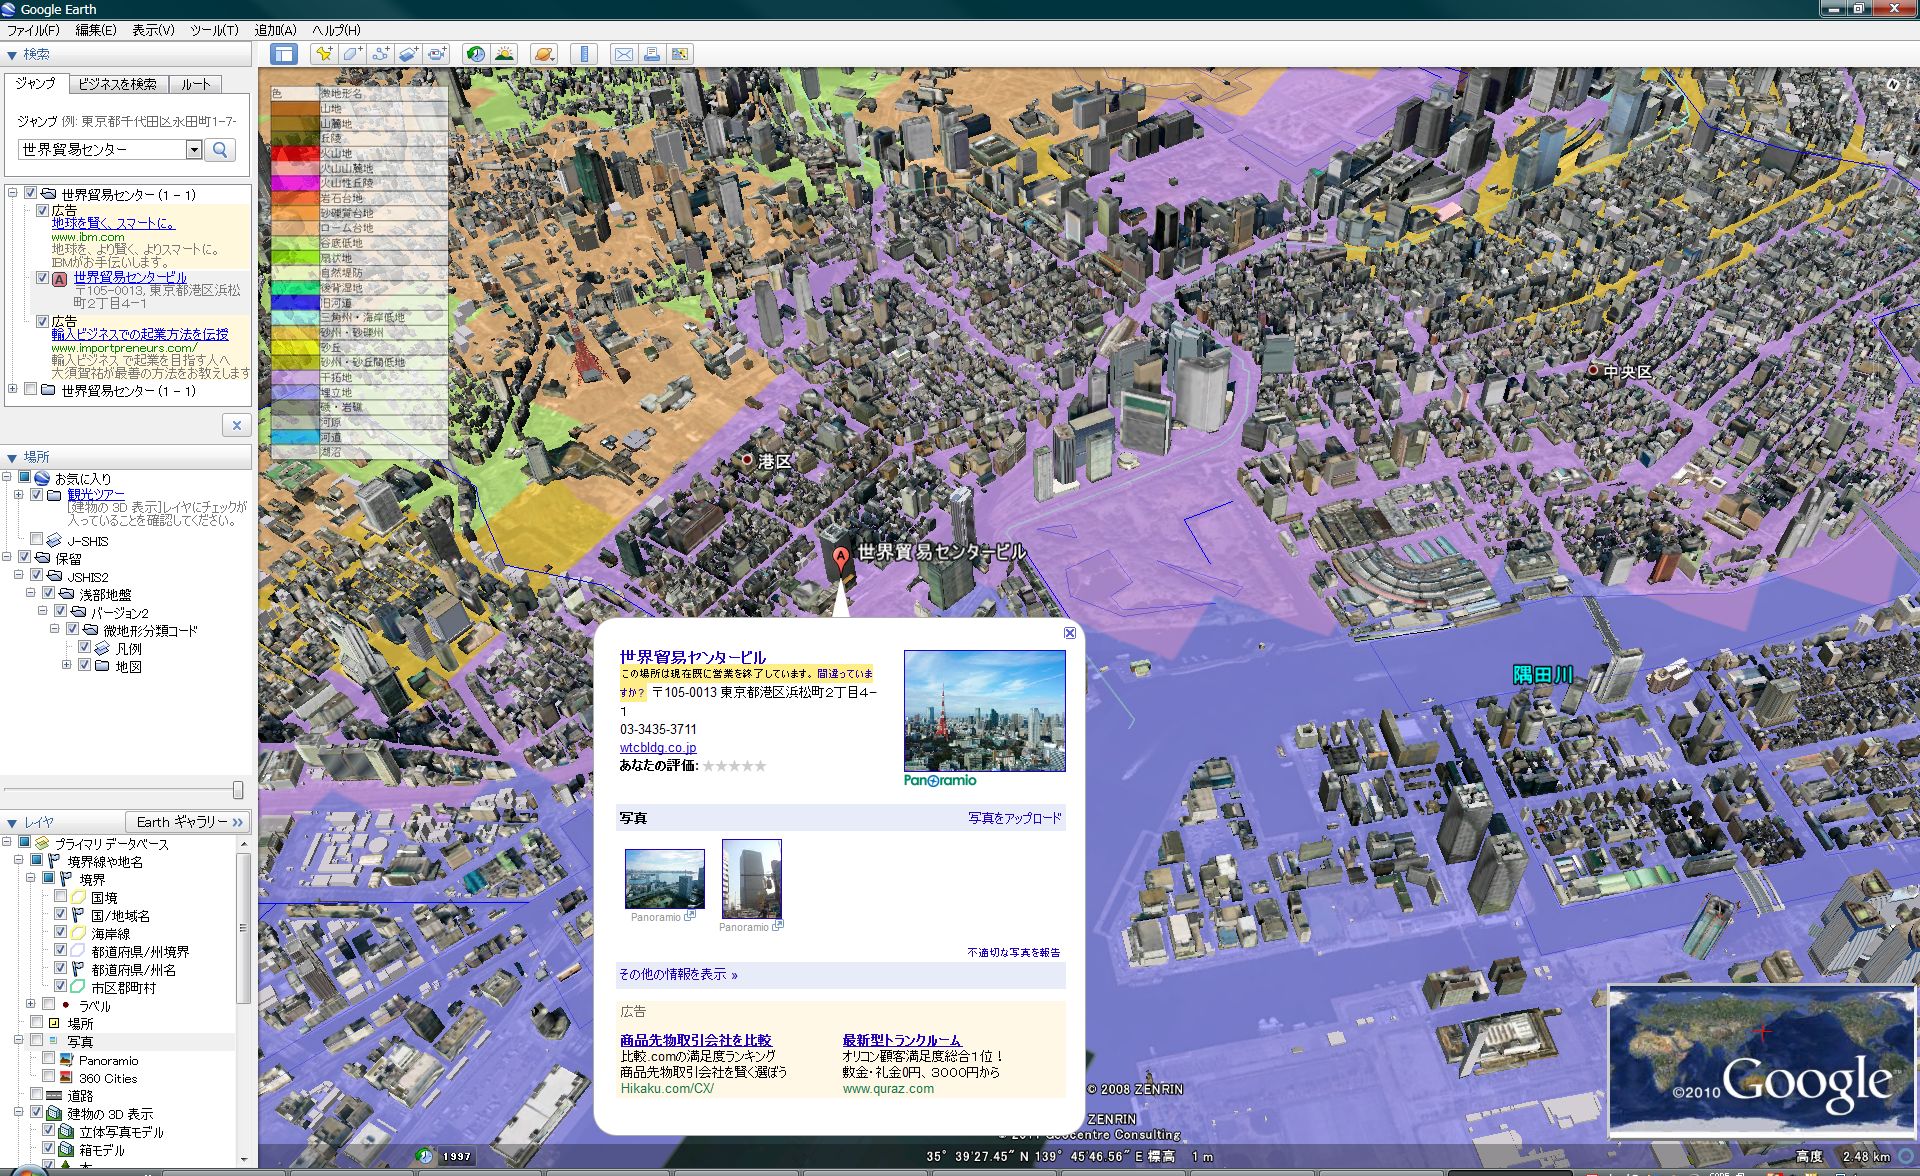Start recording a tour
The height and width of the screenshot is (1176, 1920).
pyautogui.click(x=436, y=53)
